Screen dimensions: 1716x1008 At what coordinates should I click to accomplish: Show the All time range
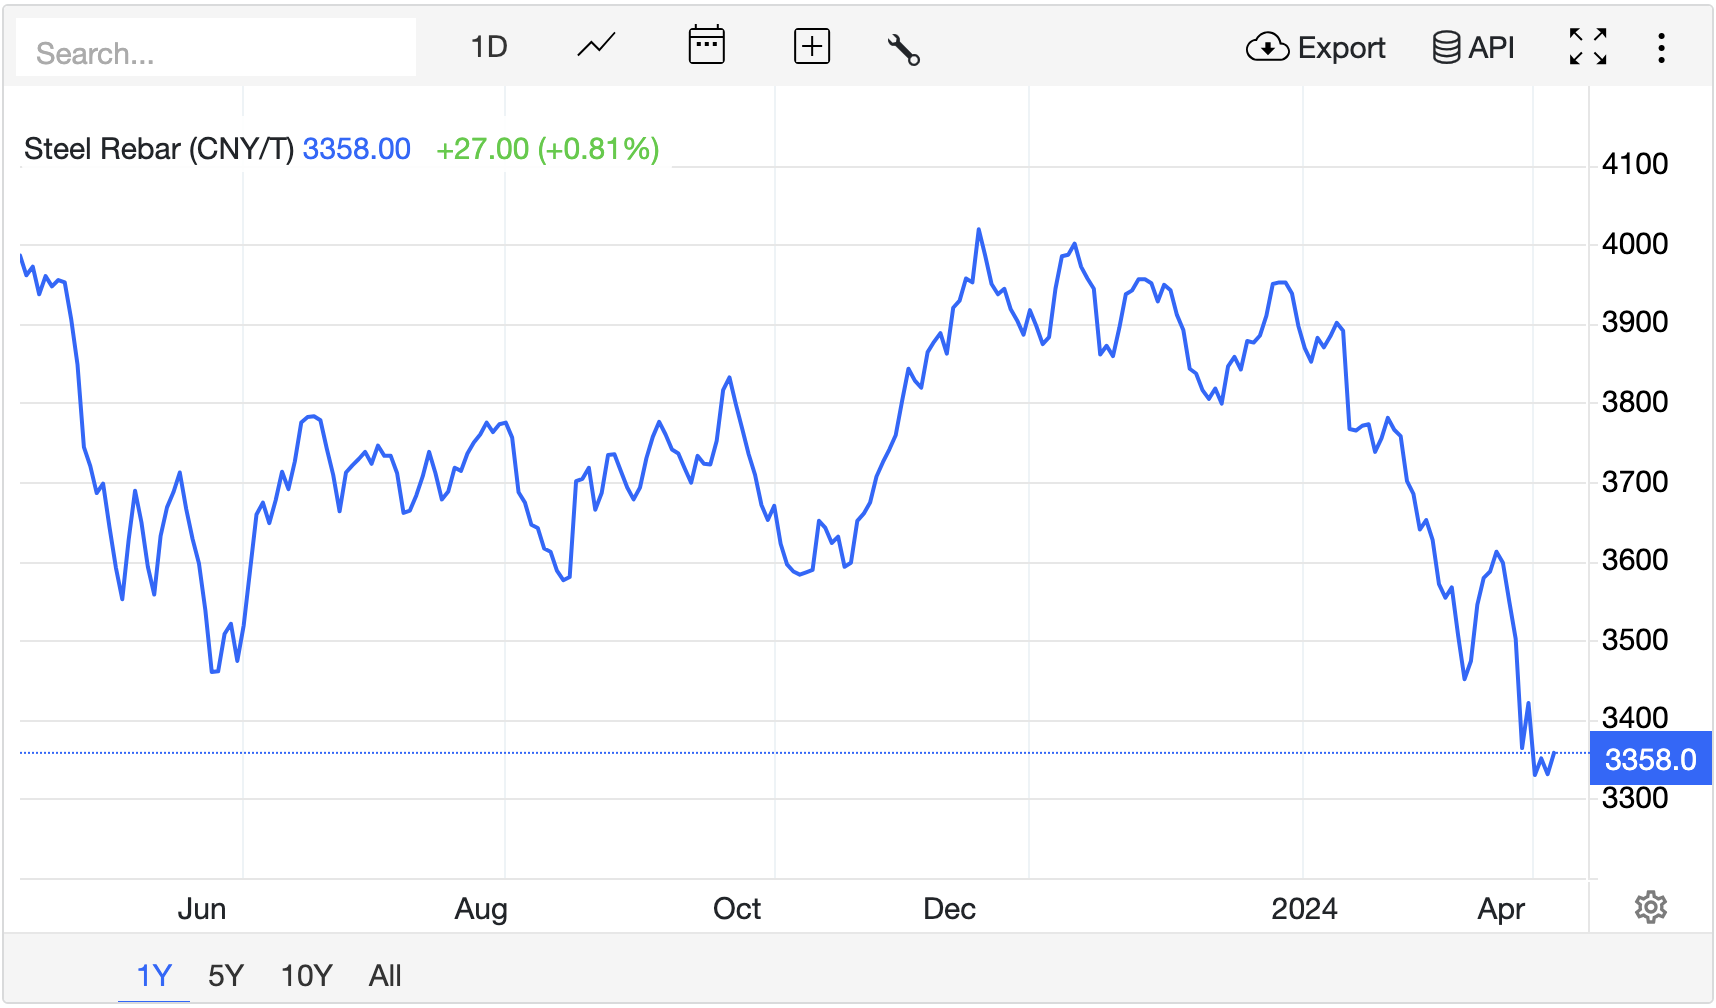[x=385, y=975]
